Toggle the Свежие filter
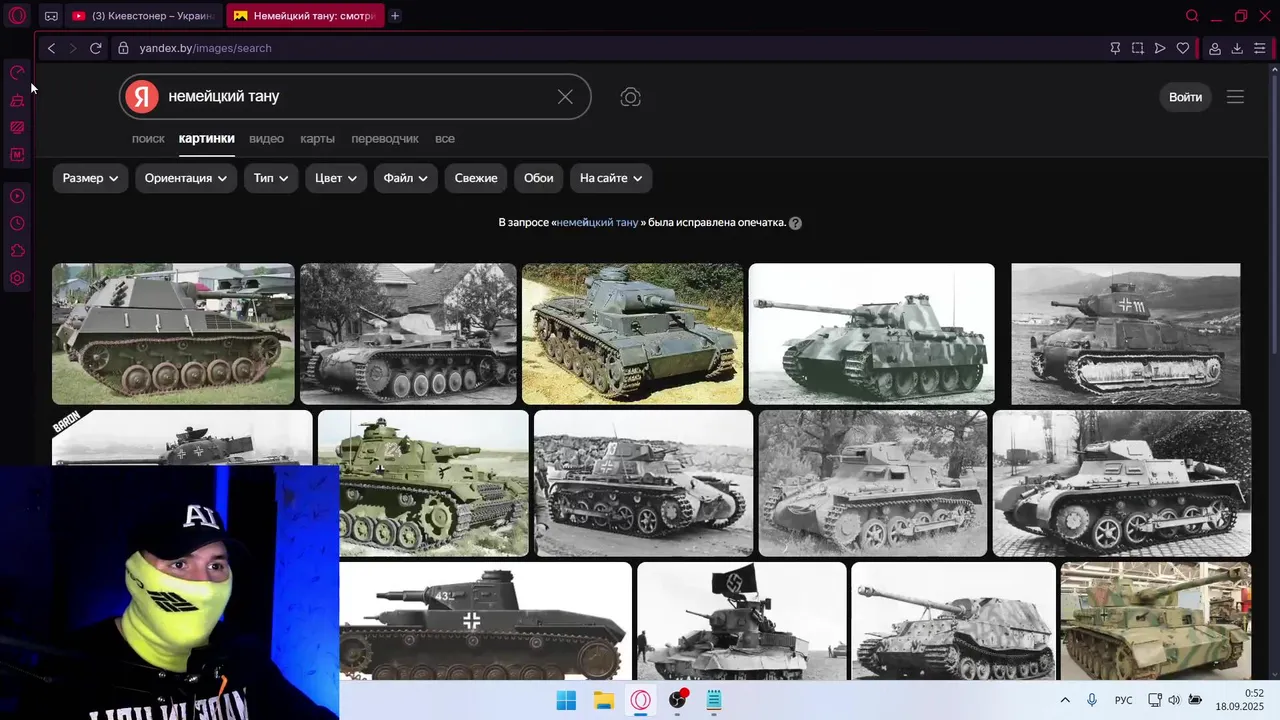1280x720 pixels. click(x=476, y=178)
